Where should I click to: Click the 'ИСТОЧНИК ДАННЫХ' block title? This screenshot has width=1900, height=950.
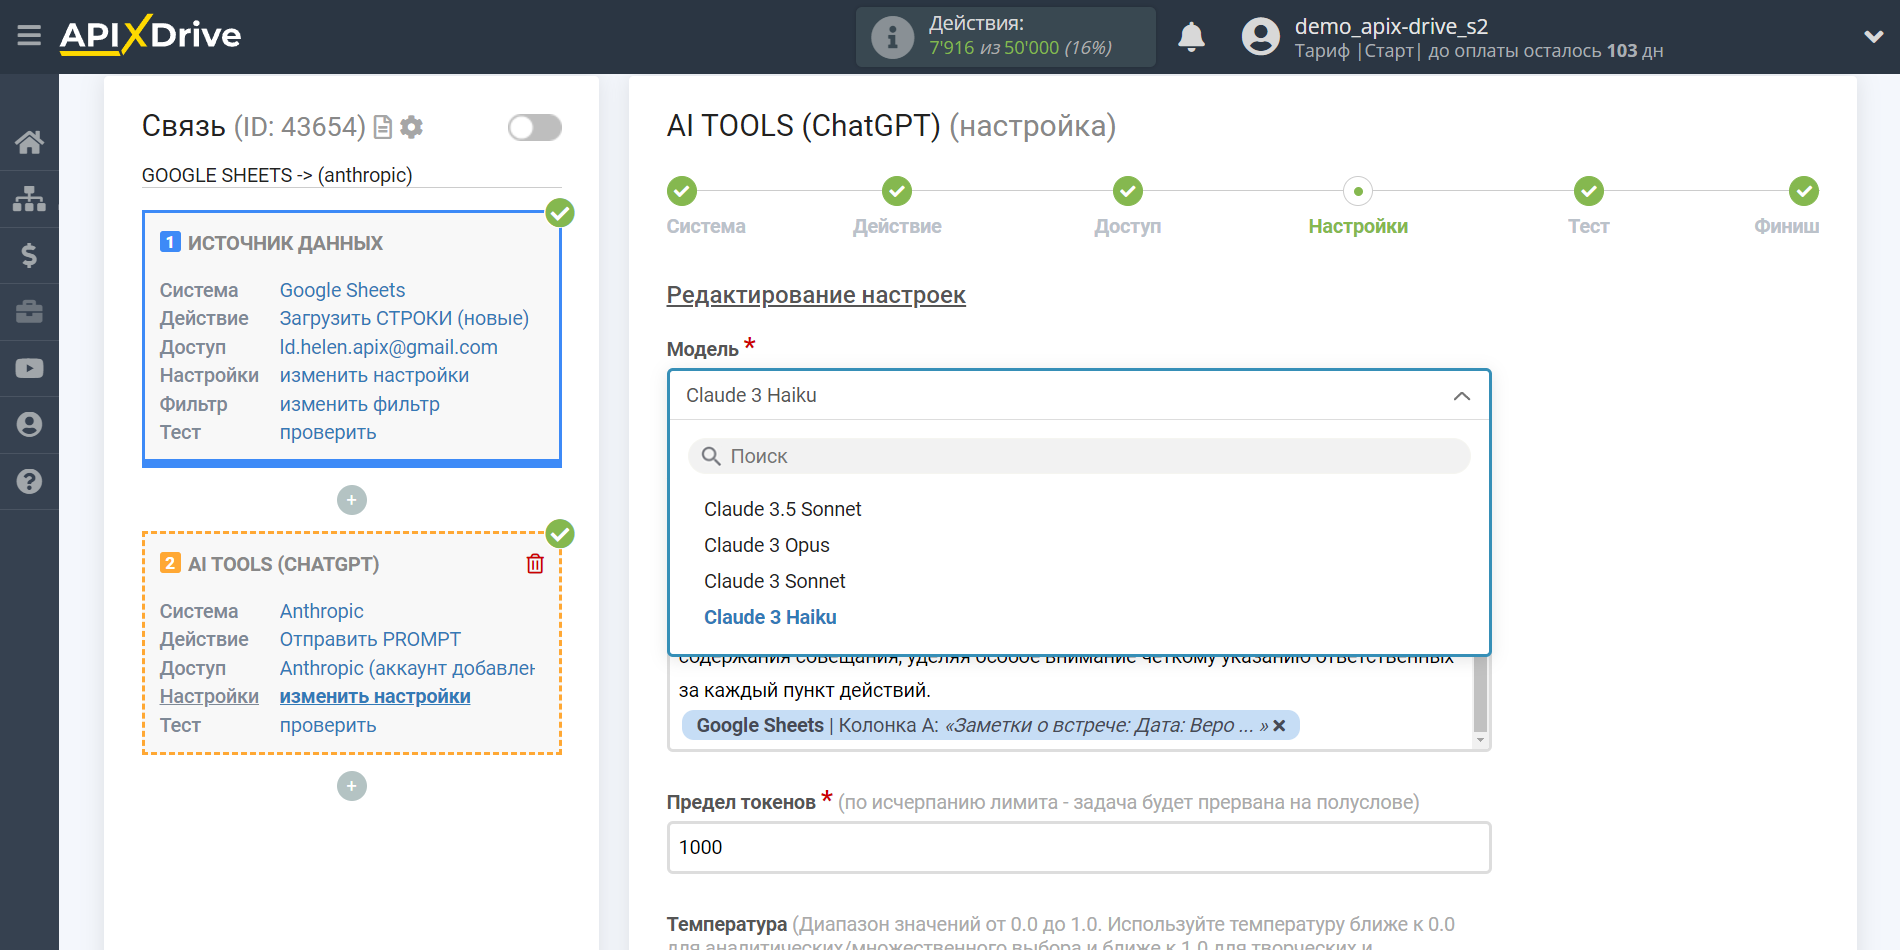click(285, 243)
